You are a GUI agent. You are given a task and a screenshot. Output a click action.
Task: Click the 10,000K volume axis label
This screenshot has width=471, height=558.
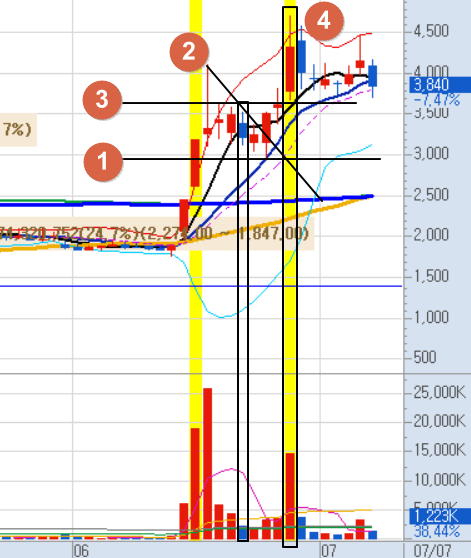pos(440,480)
